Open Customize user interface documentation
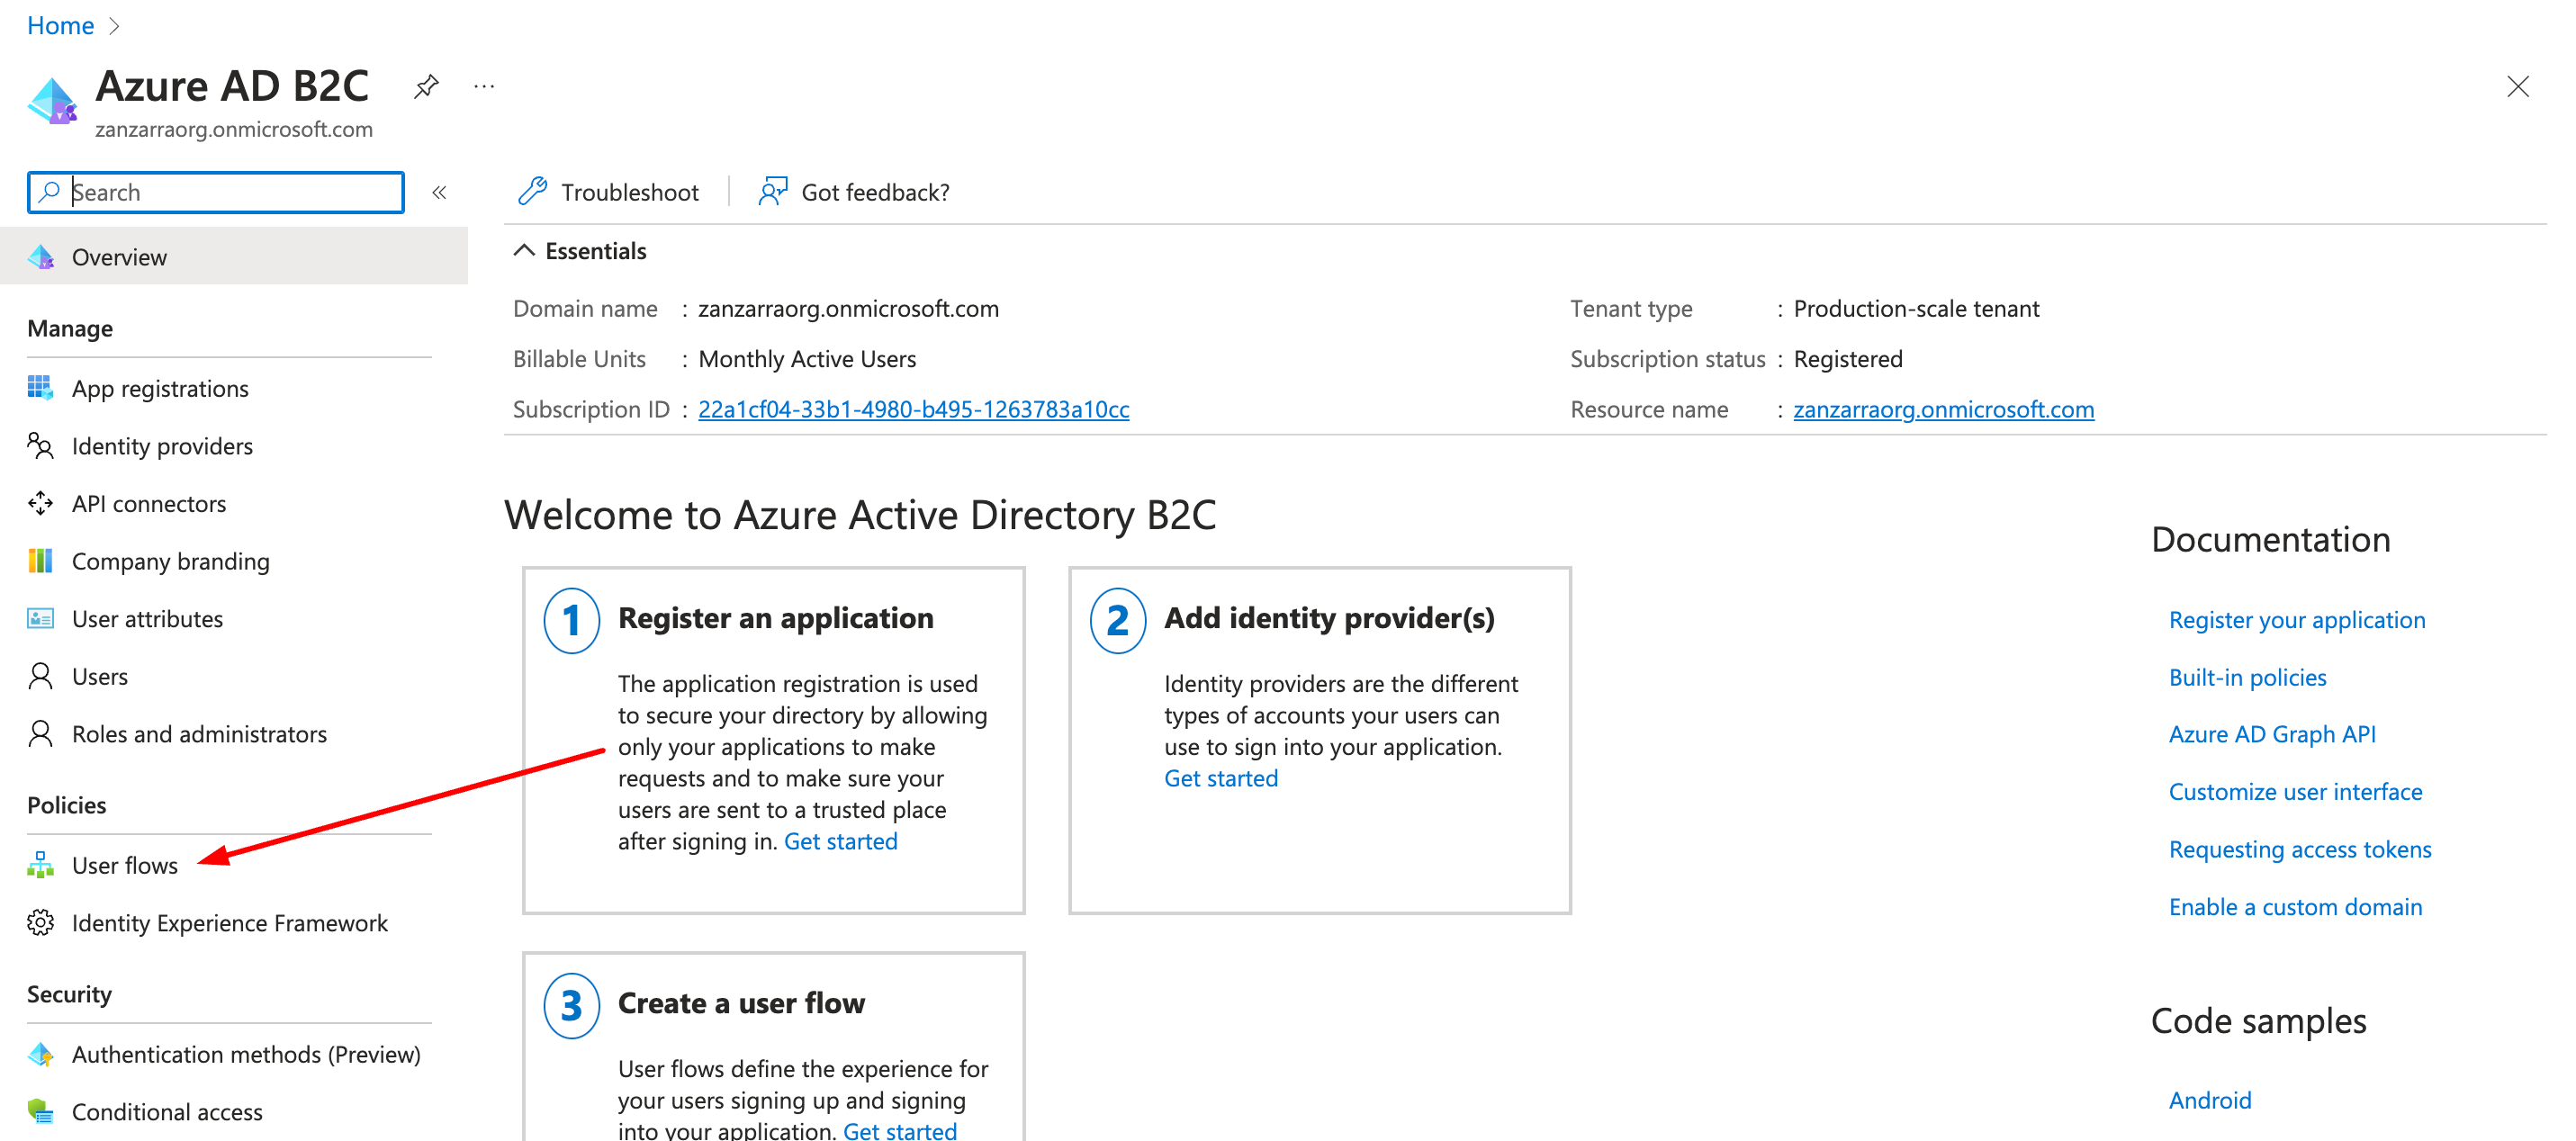 point(2295,791)
